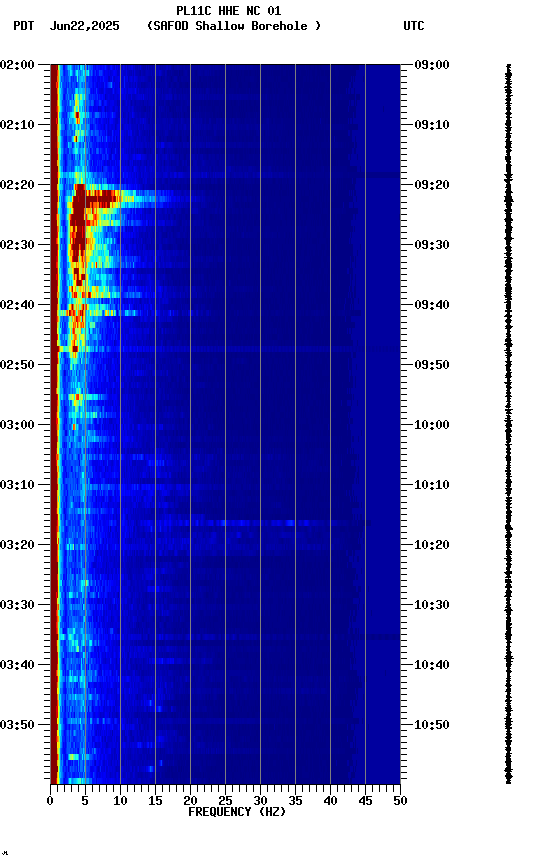Click the '10:50' UTC time label

pos(432,725)
